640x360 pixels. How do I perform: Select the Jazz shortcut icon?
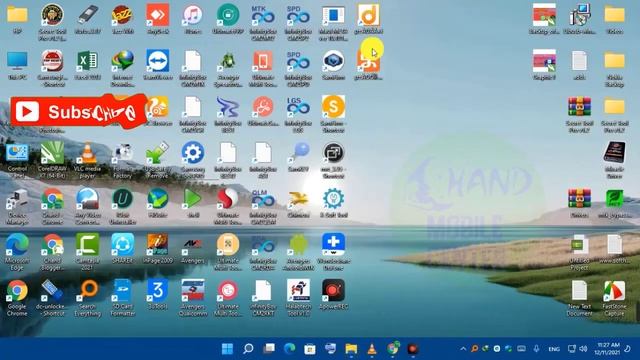[x=122, y=19]
